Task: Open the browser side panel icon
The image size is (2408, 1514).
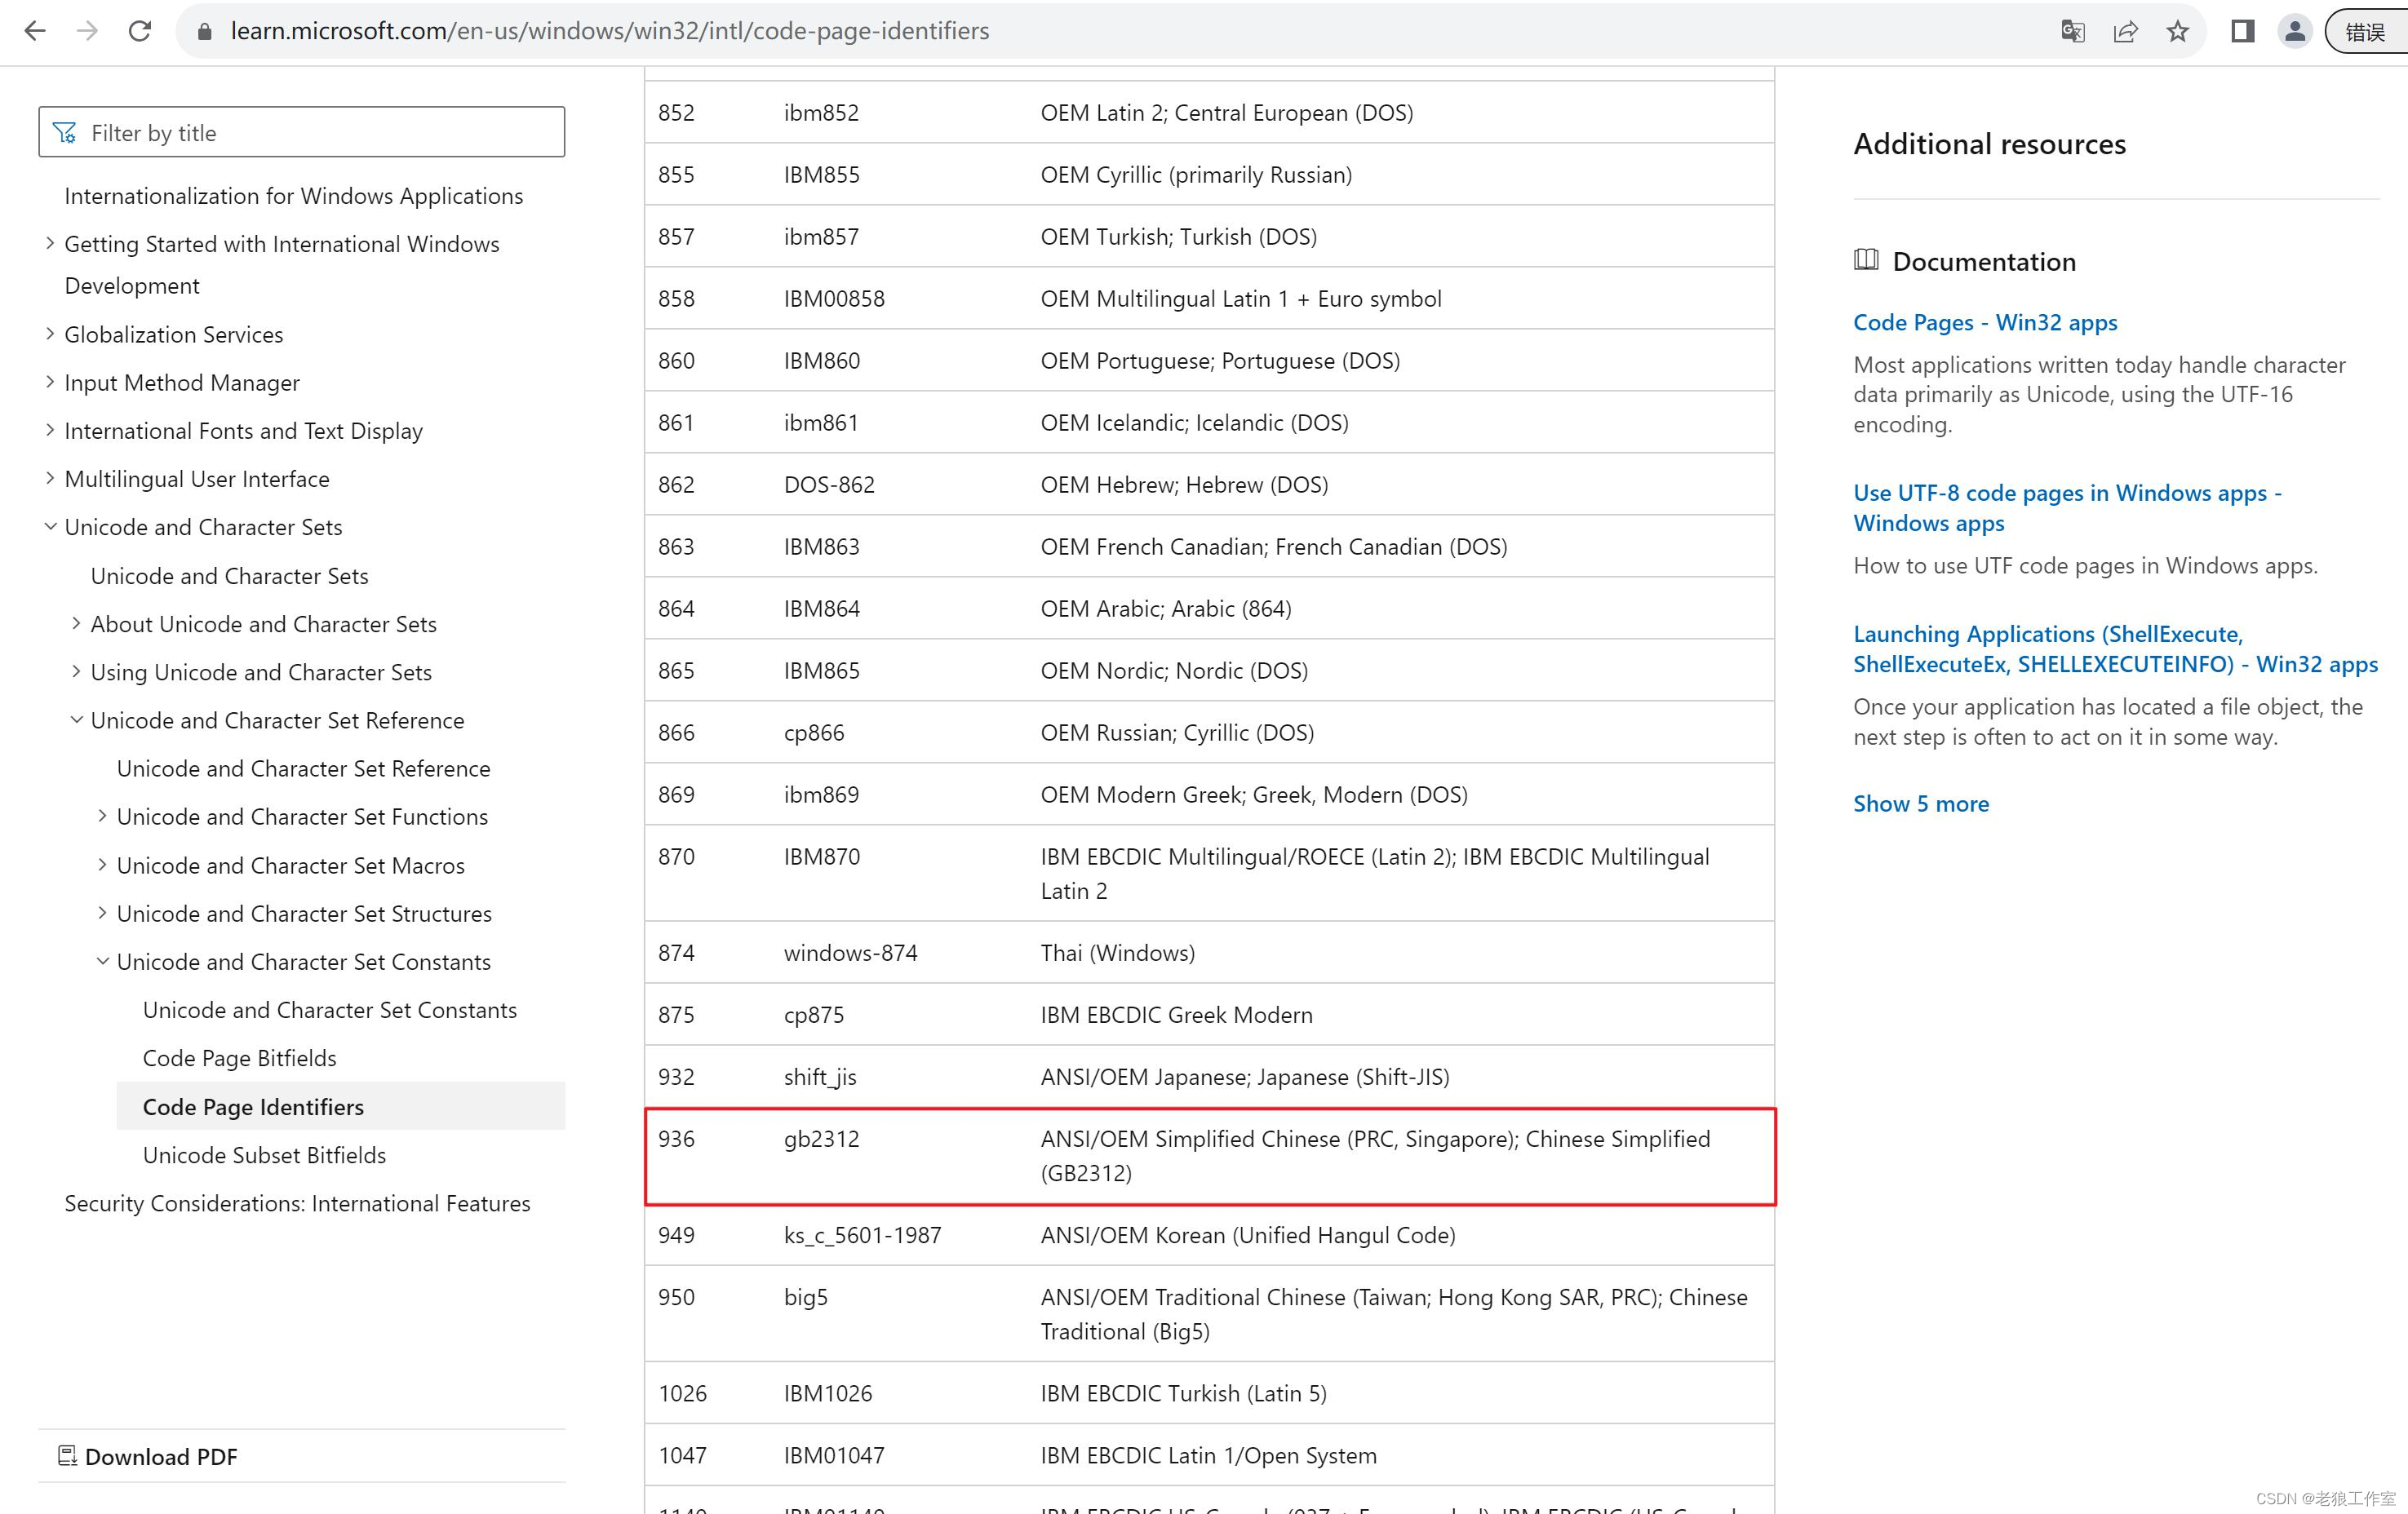Action: (2242, 31)
